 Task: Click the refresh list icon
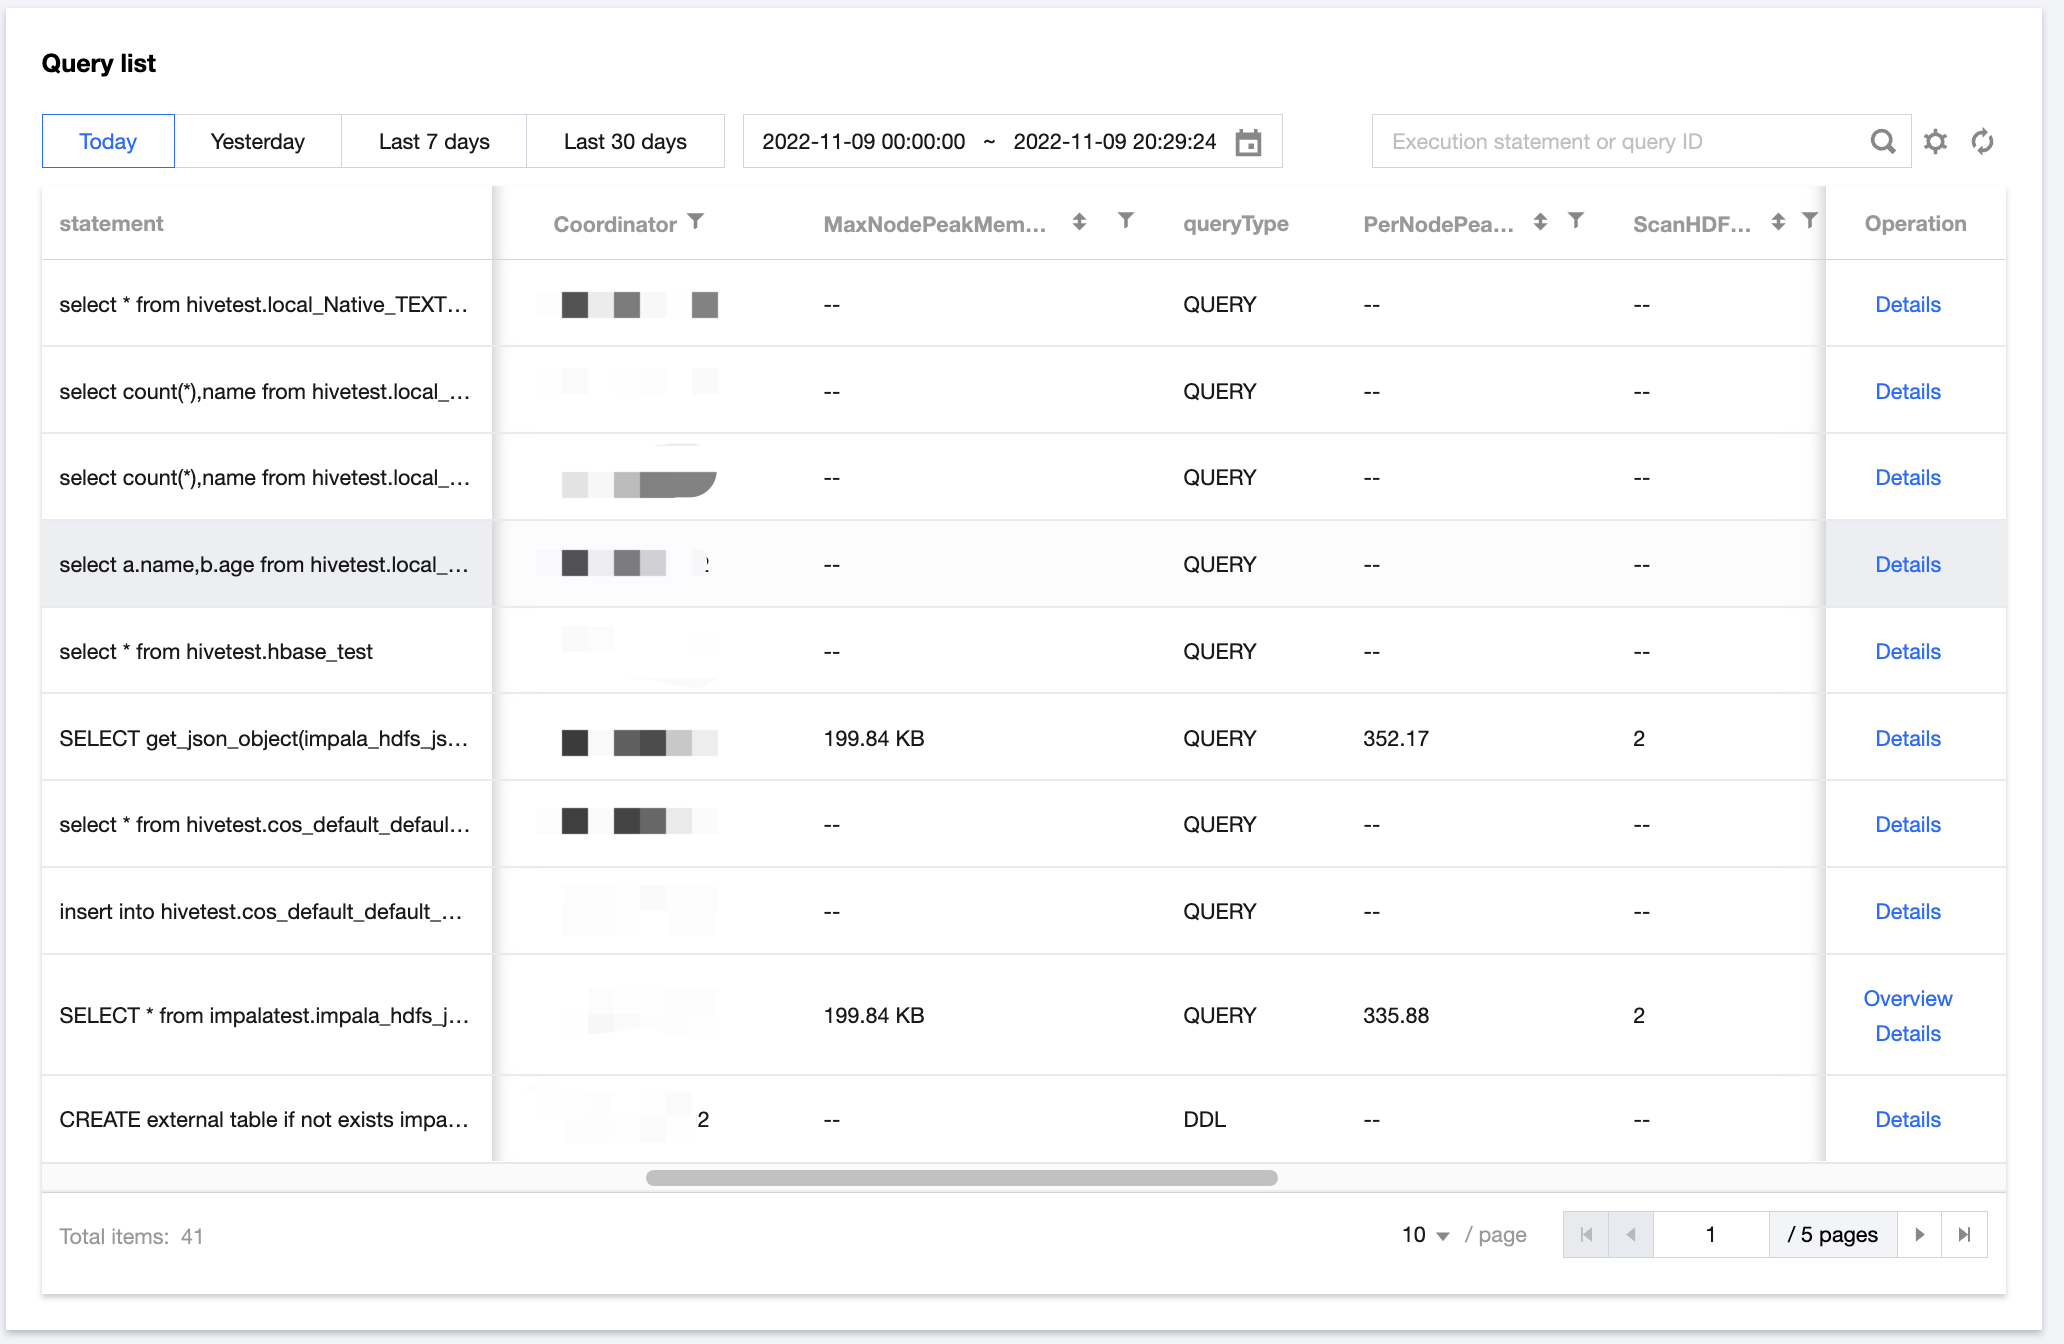(1982, 142)
